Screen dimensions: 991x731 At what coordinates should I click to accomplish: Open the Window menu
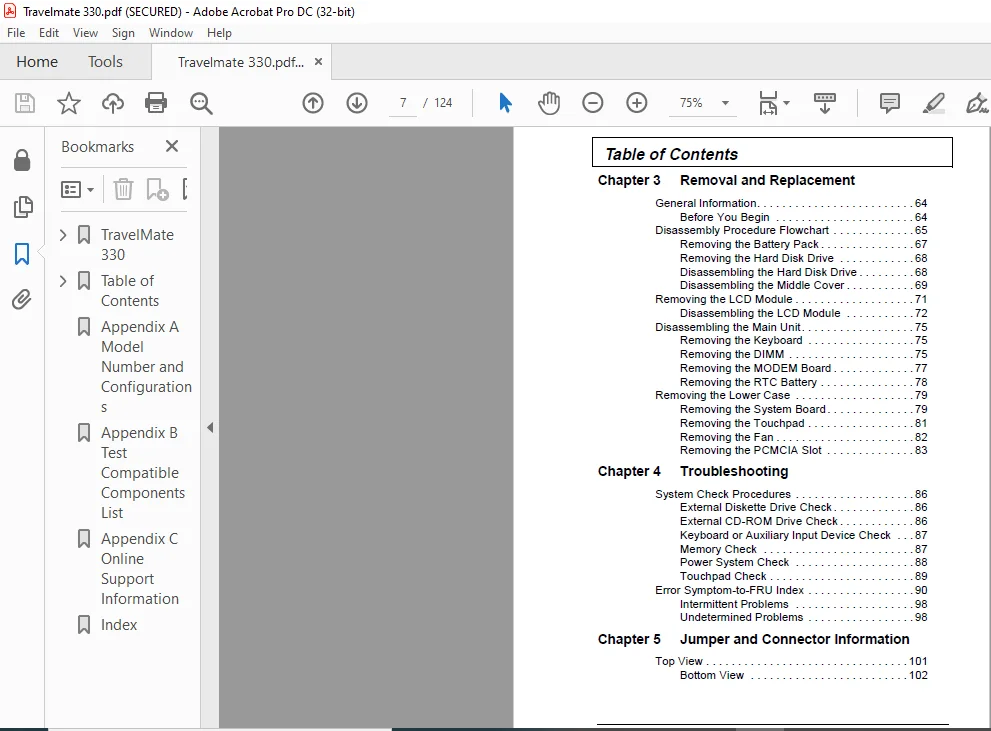pos(171,33)
